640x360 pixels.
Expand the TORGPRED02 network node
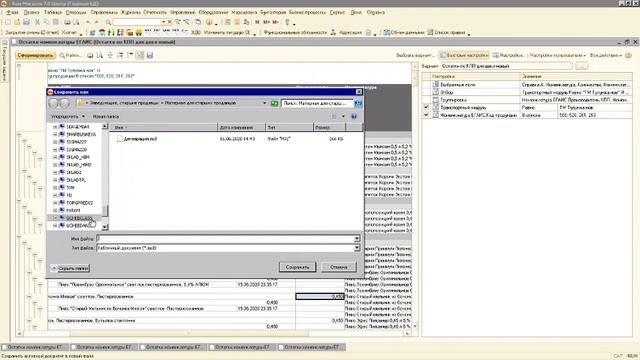[x=55, y=203]
